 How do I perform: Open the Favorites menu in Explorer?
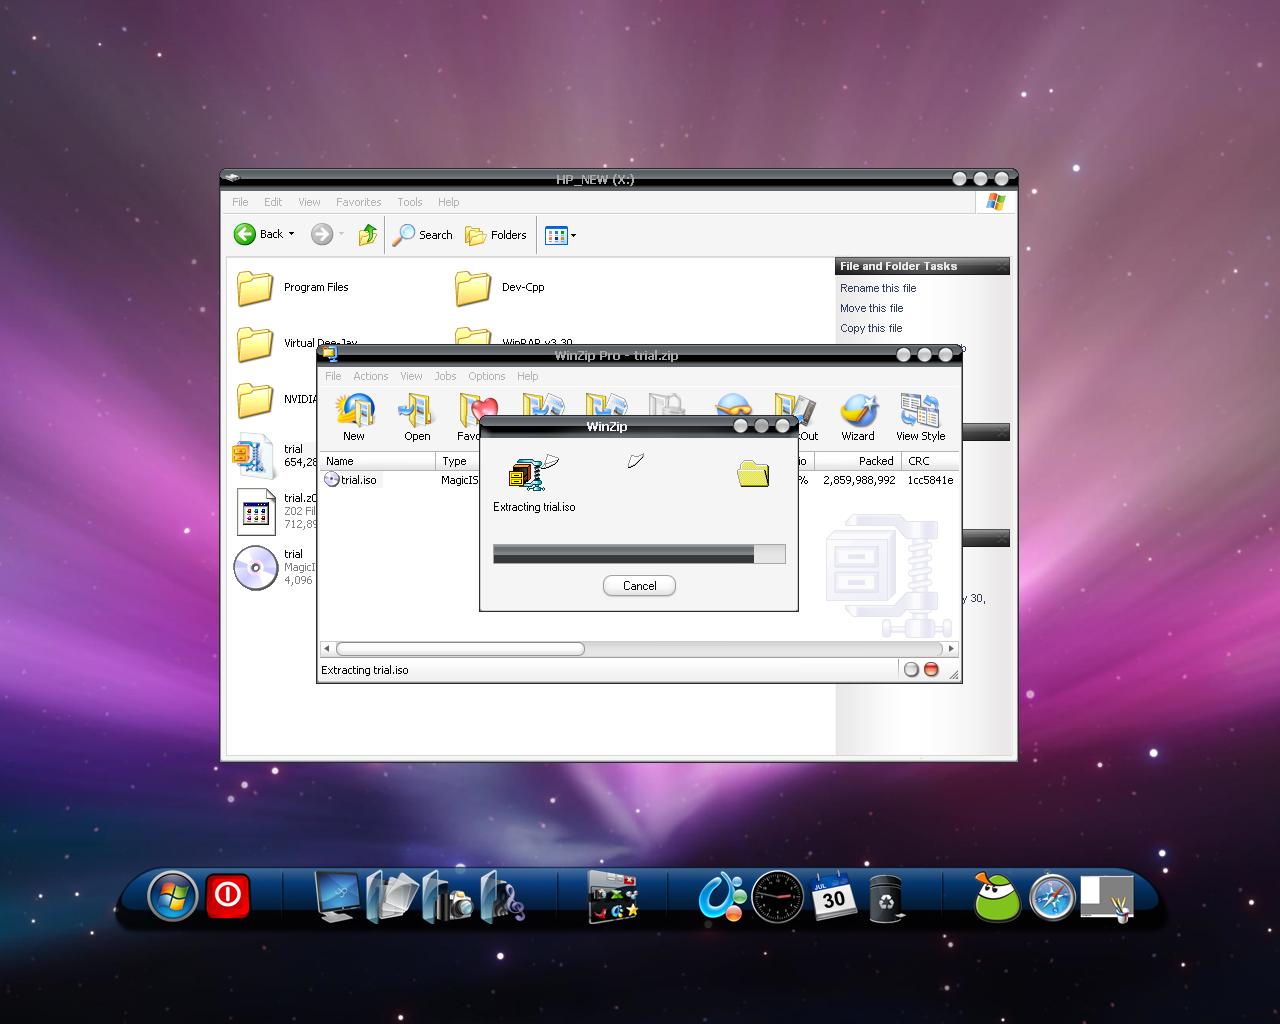358,202
